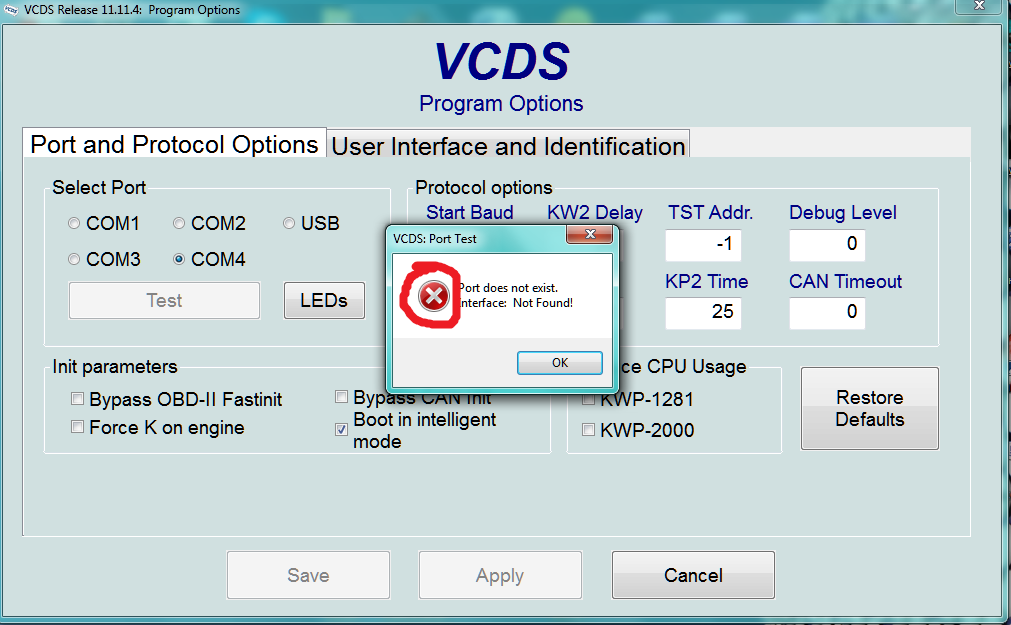Enable KWP-2000 CPU usage checkbox
1011x625 pixels.
(x=588, y=431)
